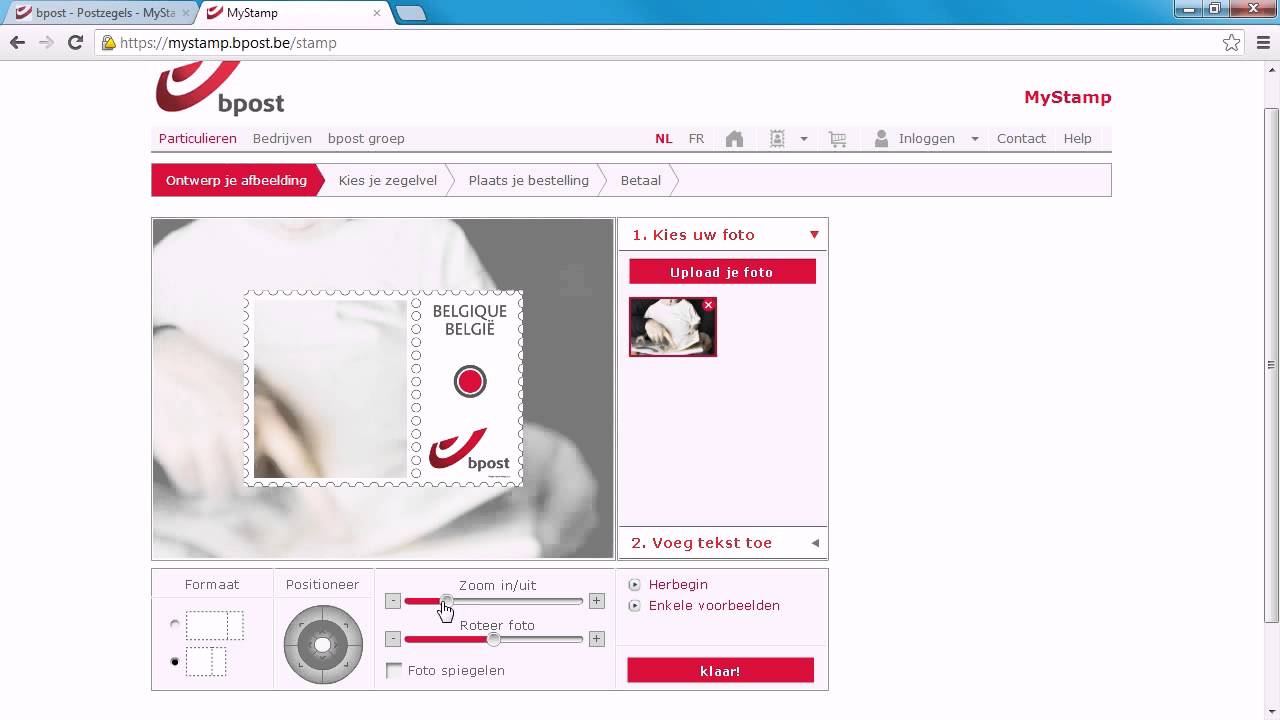Screen dimensions: 1280x720
Task: Remove uploaded photo with red X
Action: click(x=708, y=305)
